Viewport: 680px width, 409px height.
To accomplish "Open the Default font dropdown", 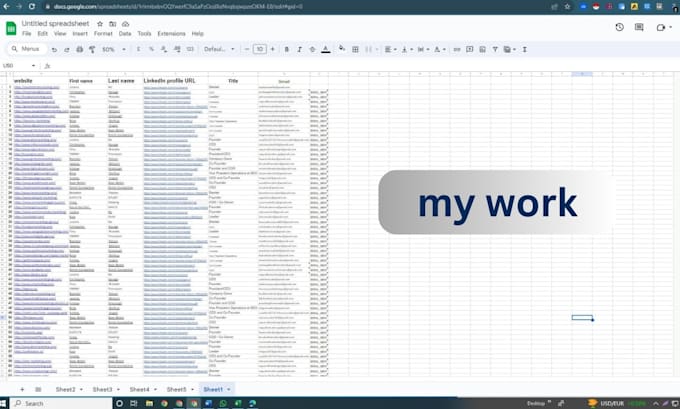I will tap(219, 49).
